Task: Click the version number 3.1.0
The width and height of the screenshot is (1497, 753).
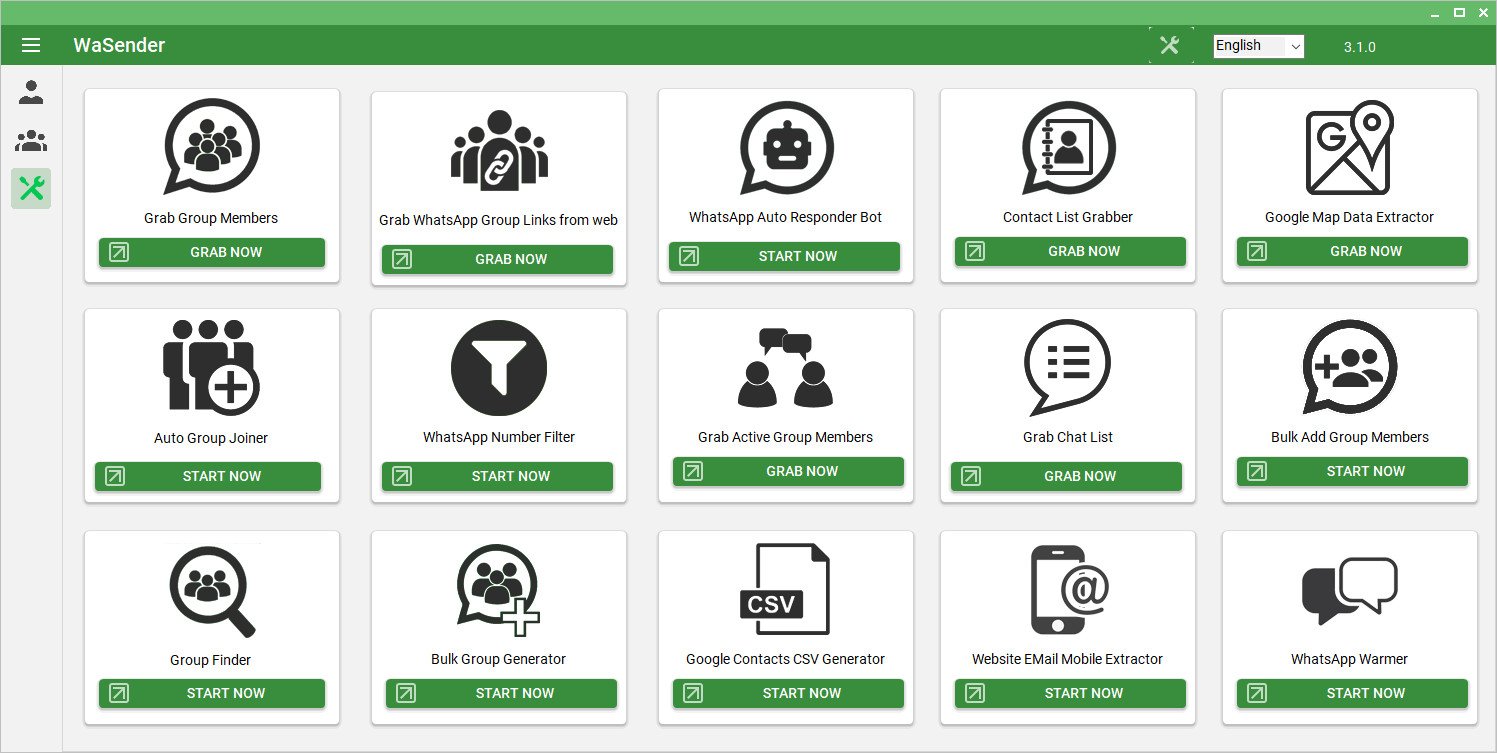Action: pos(1360,47)
